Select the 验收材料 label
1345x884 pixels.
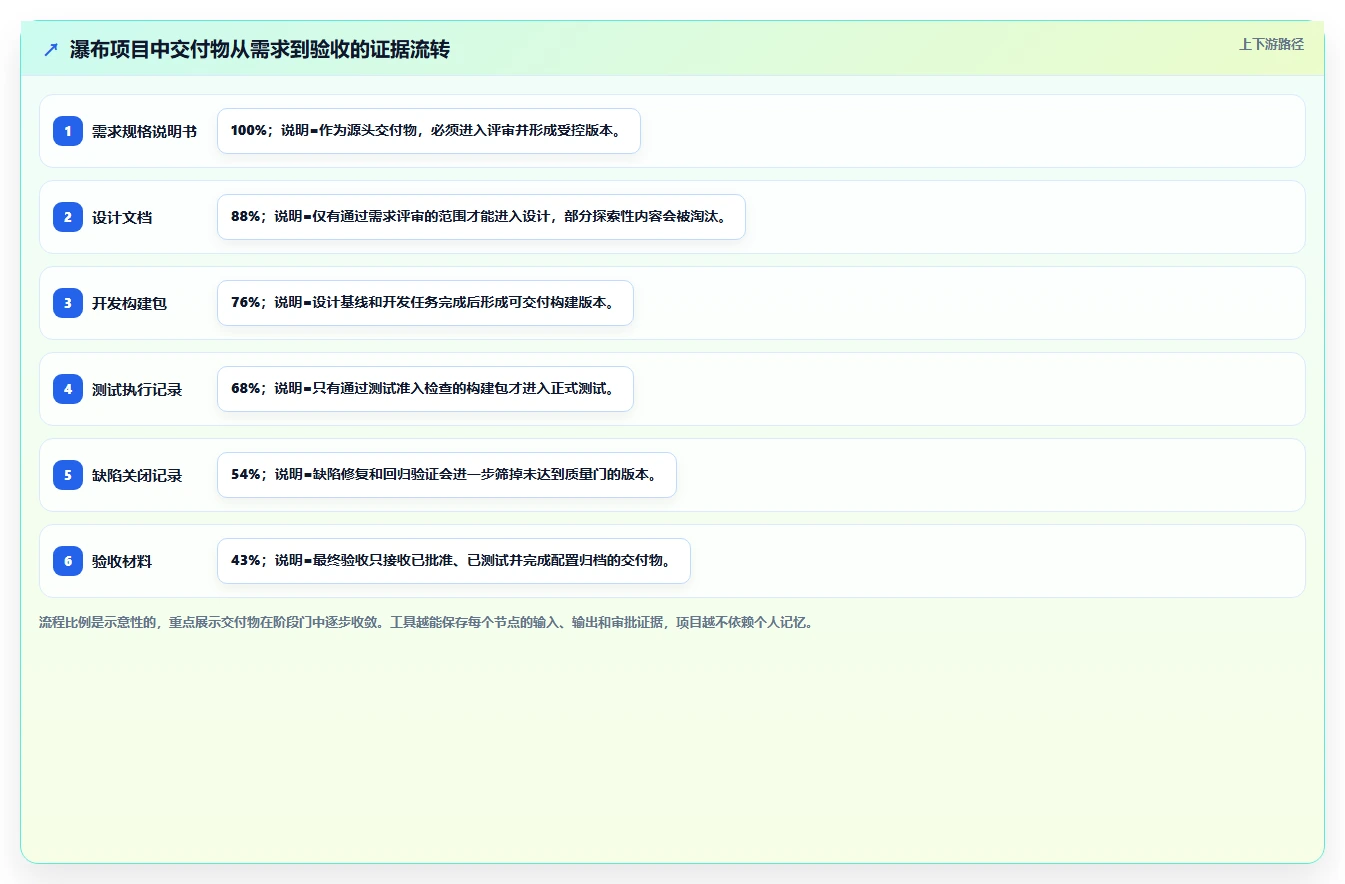pyautogui.click(x=122, y=561)
